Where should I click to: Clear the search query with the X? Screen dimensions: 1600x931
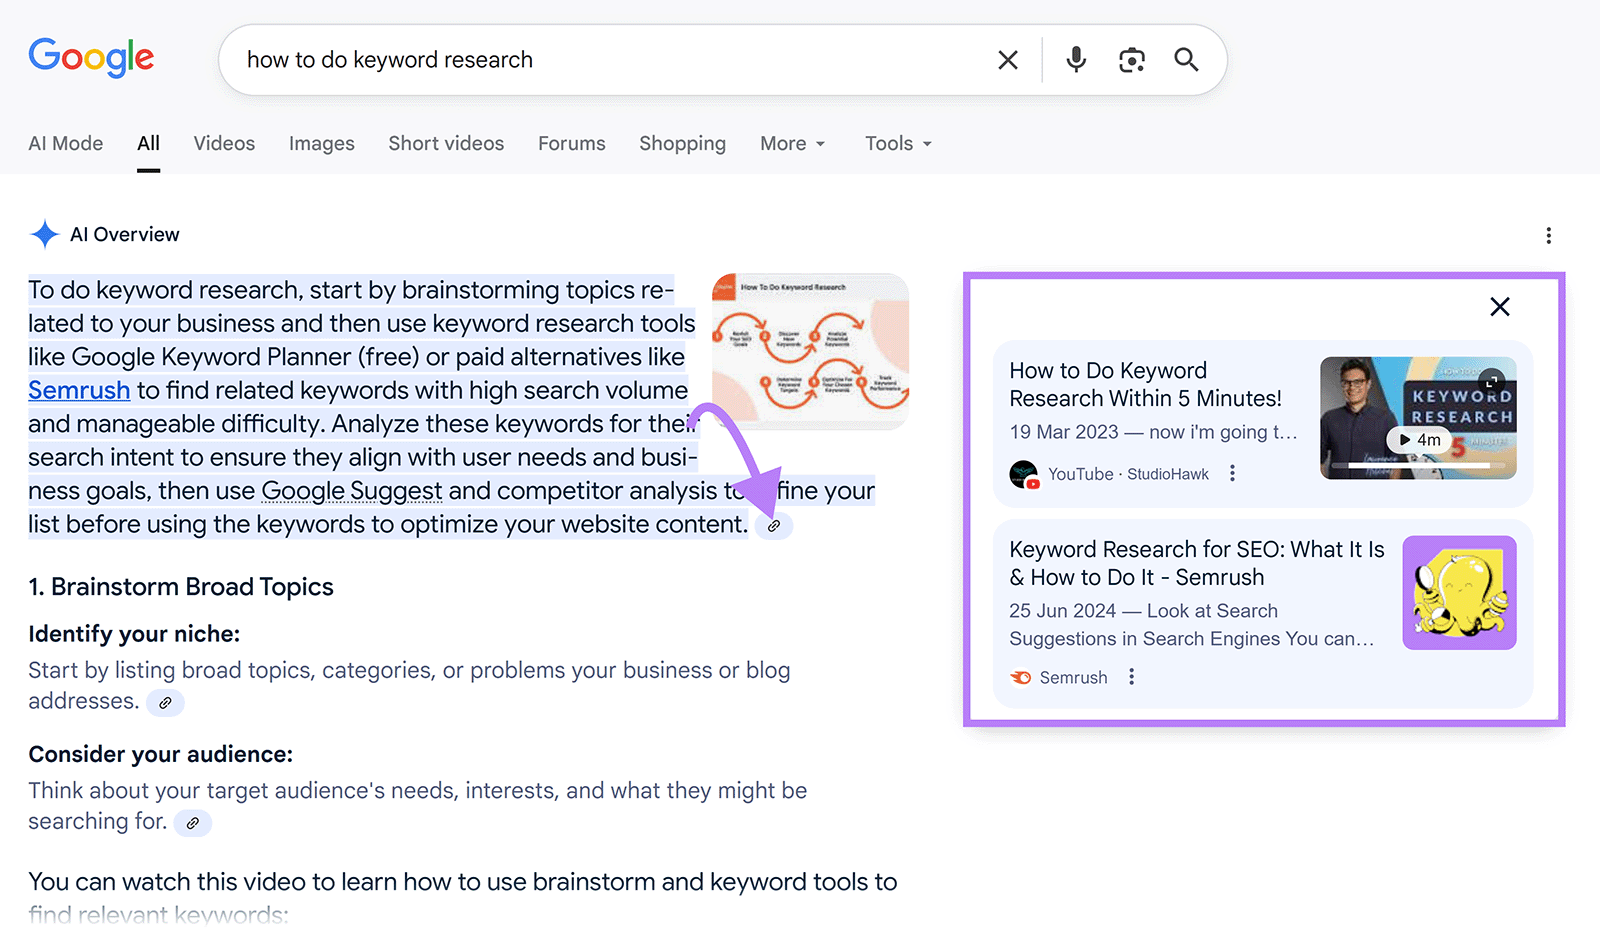1007,59
